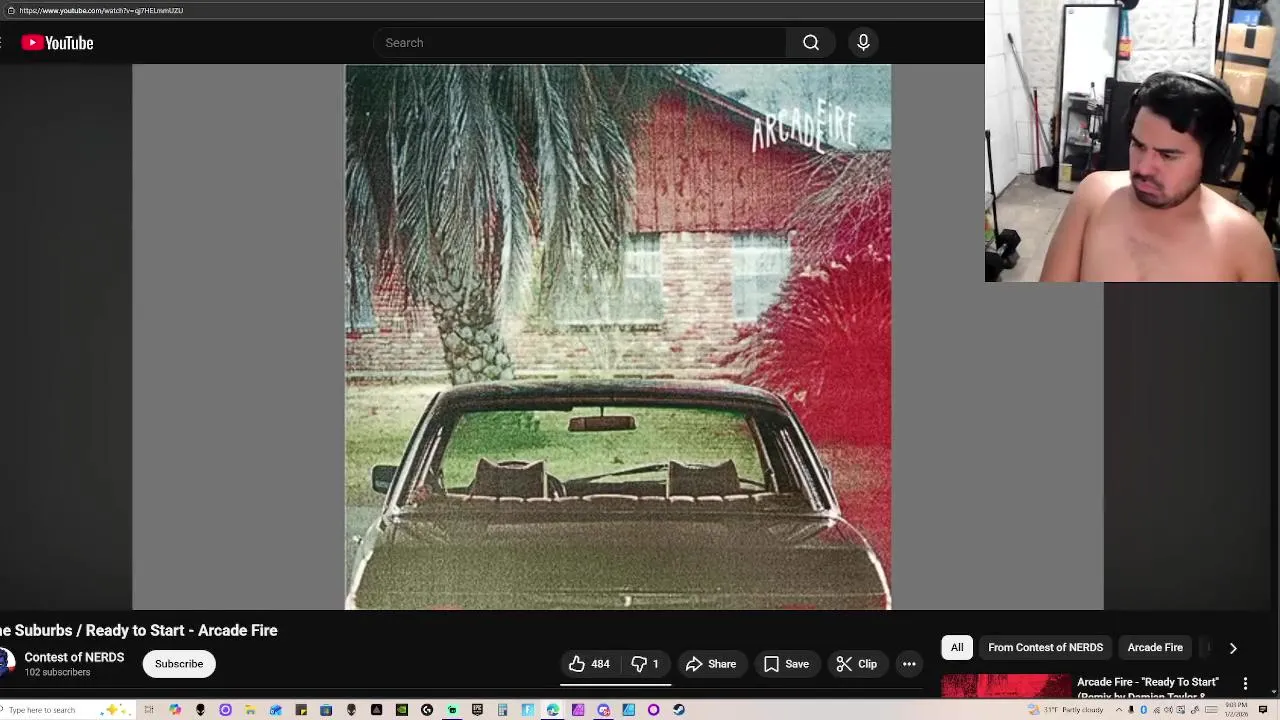Click the browser address bar URL

click(100, 10)
